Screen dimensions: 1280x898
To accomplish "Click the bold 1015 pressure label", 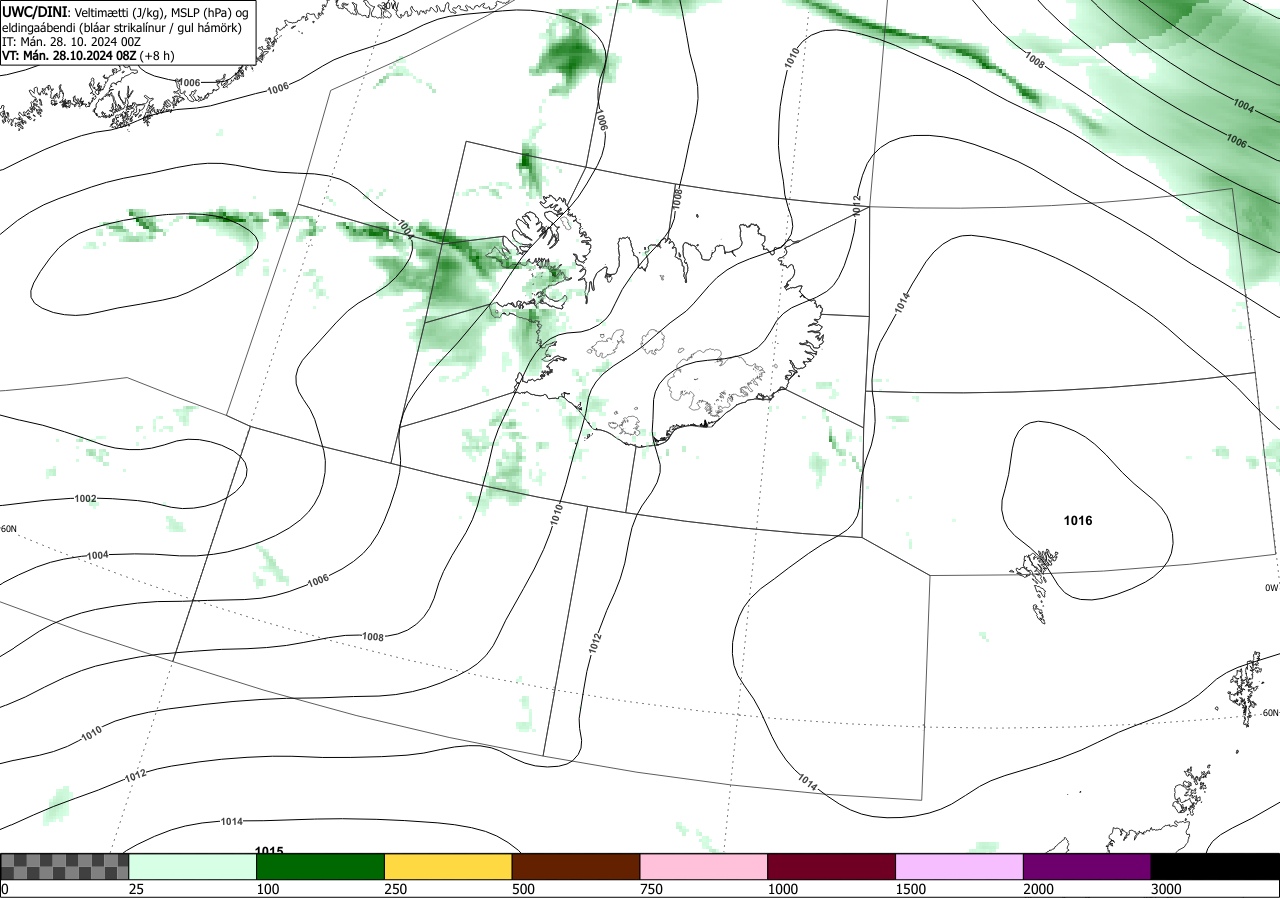I will [x=269, y=851].
